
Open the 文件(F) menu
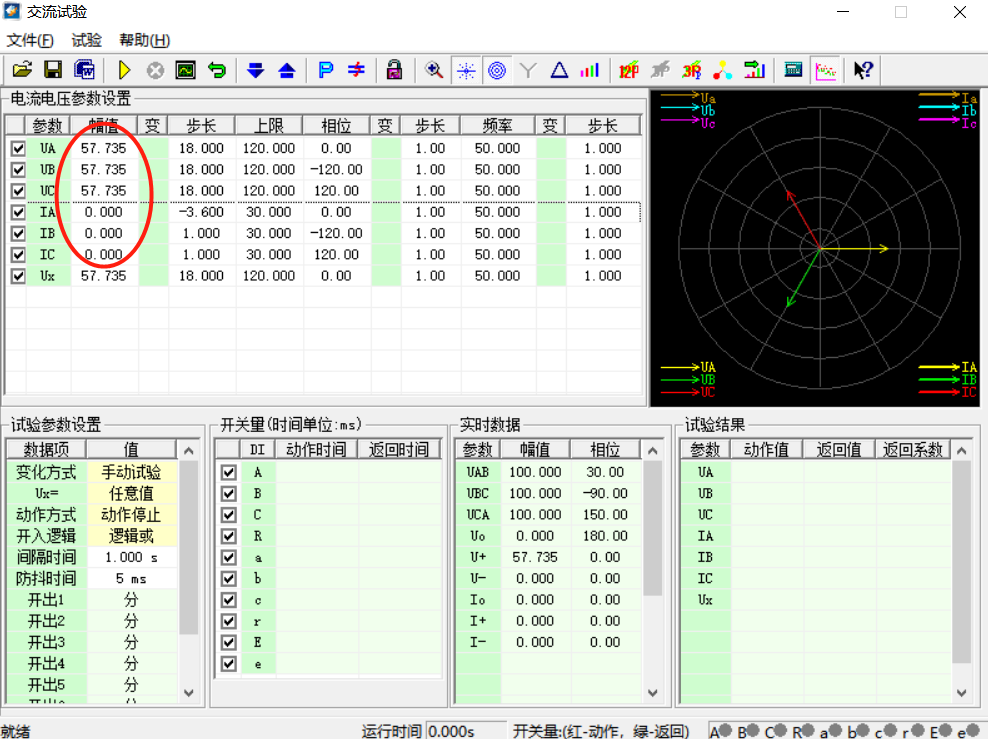coord(30,41)
